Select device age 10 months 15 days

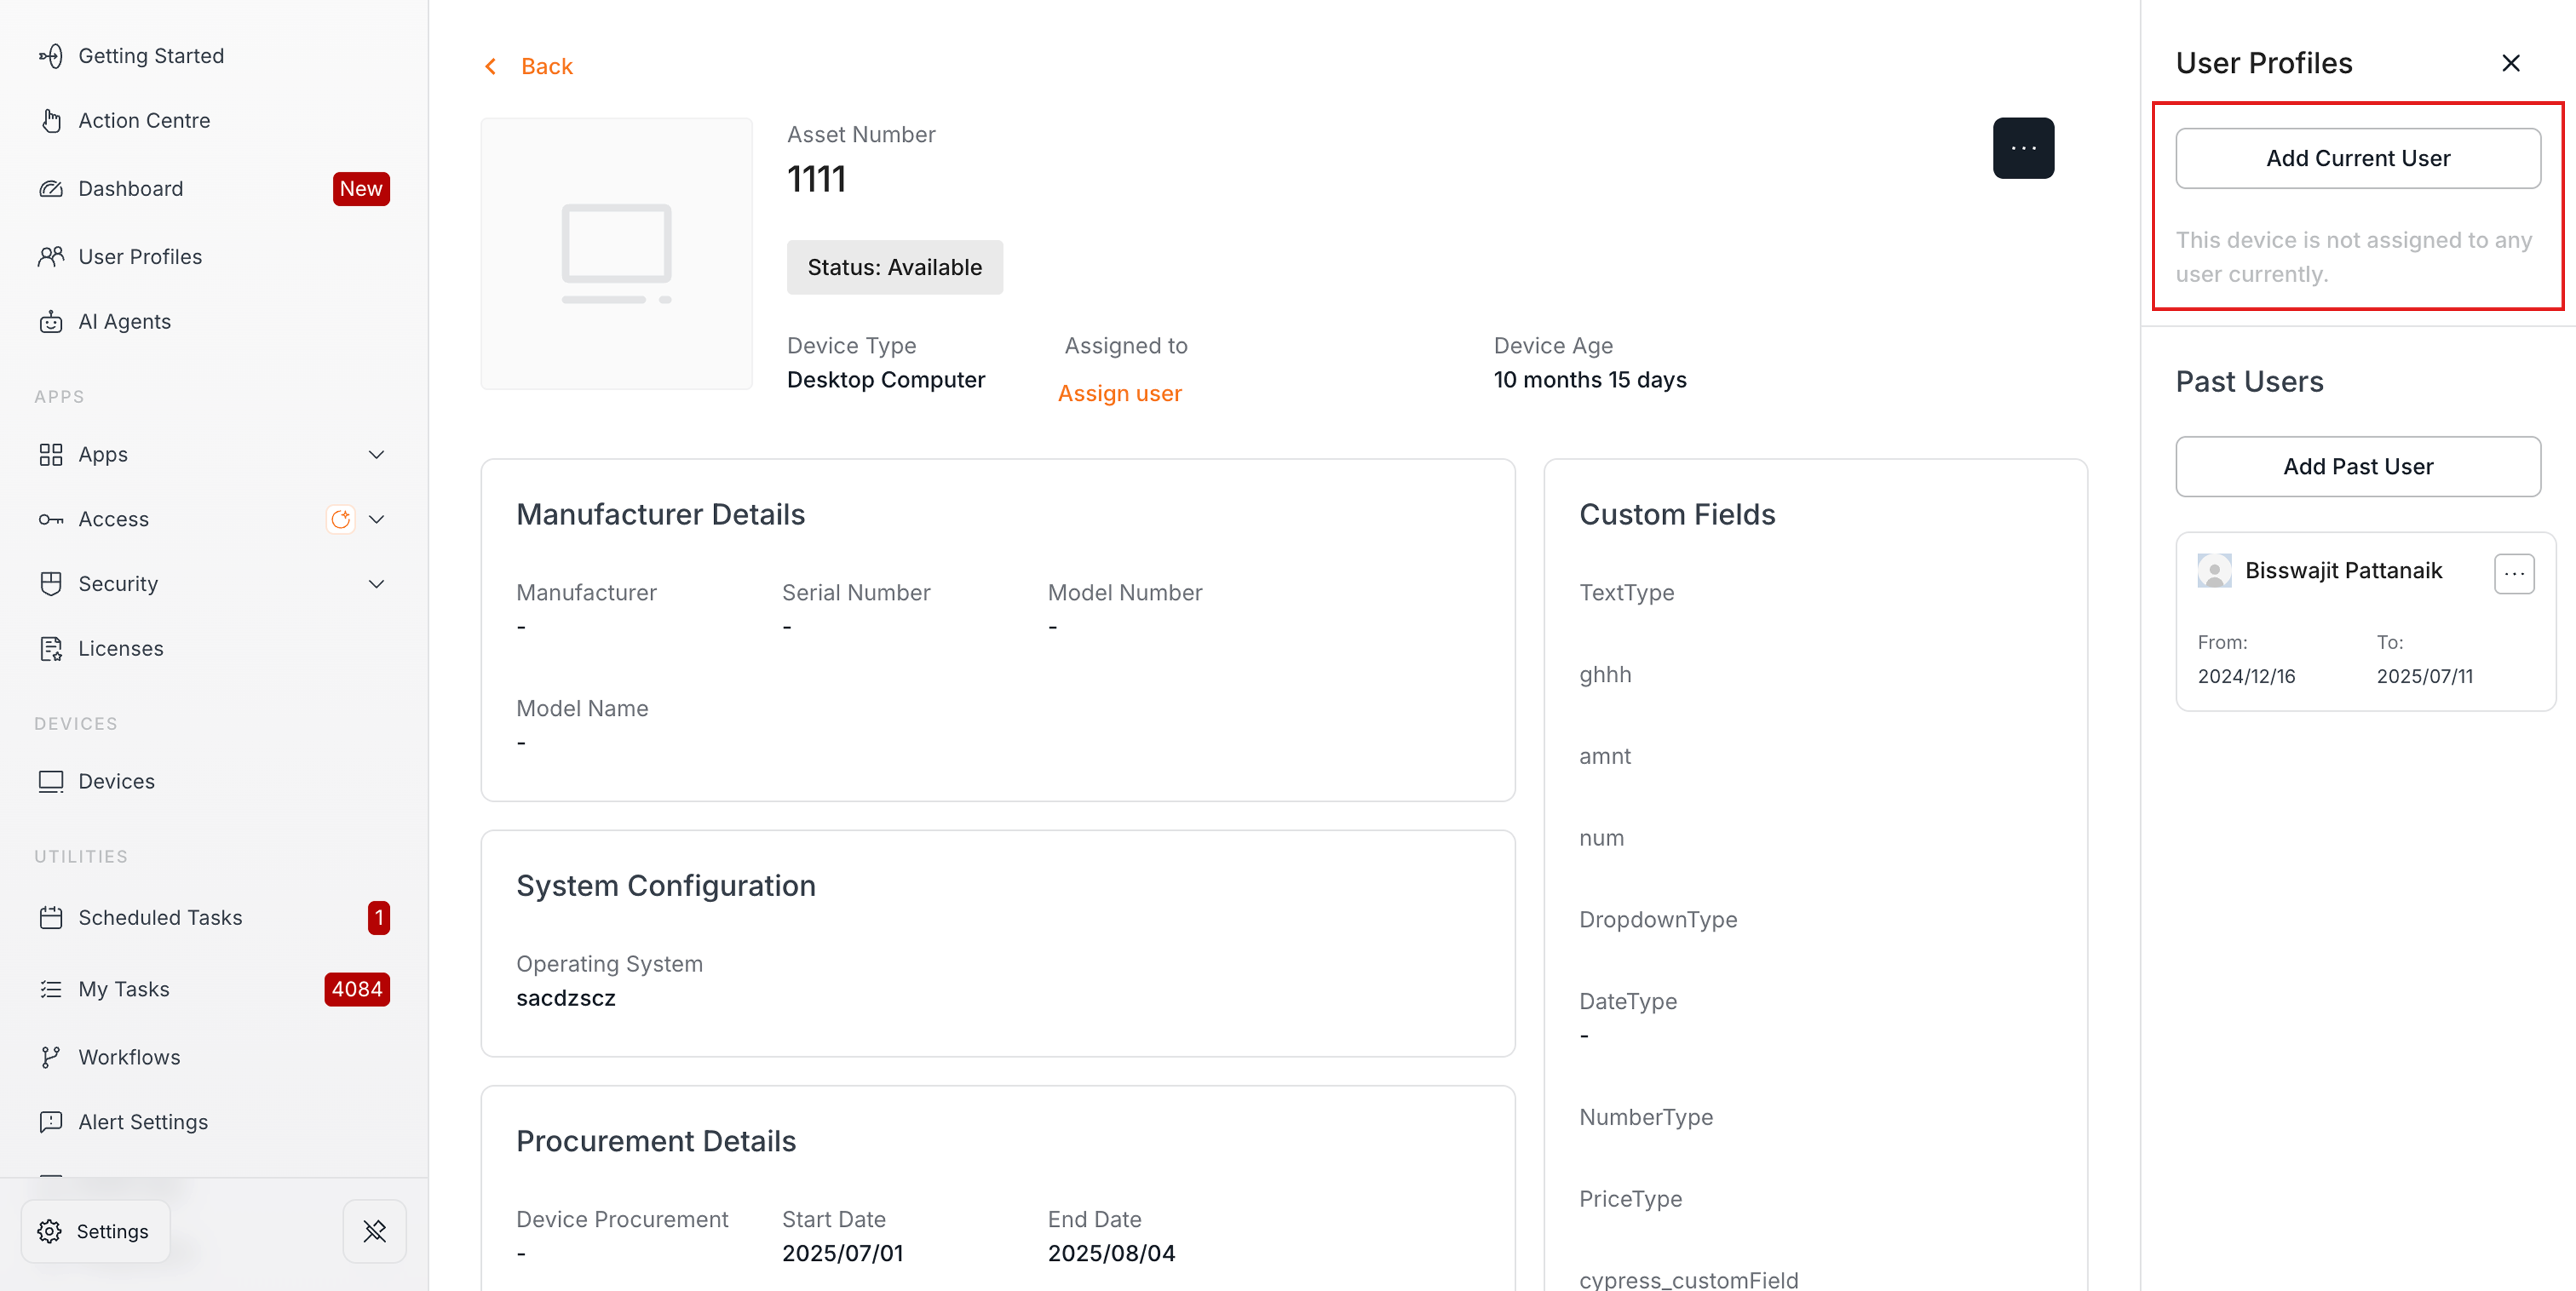(1589, 380)
